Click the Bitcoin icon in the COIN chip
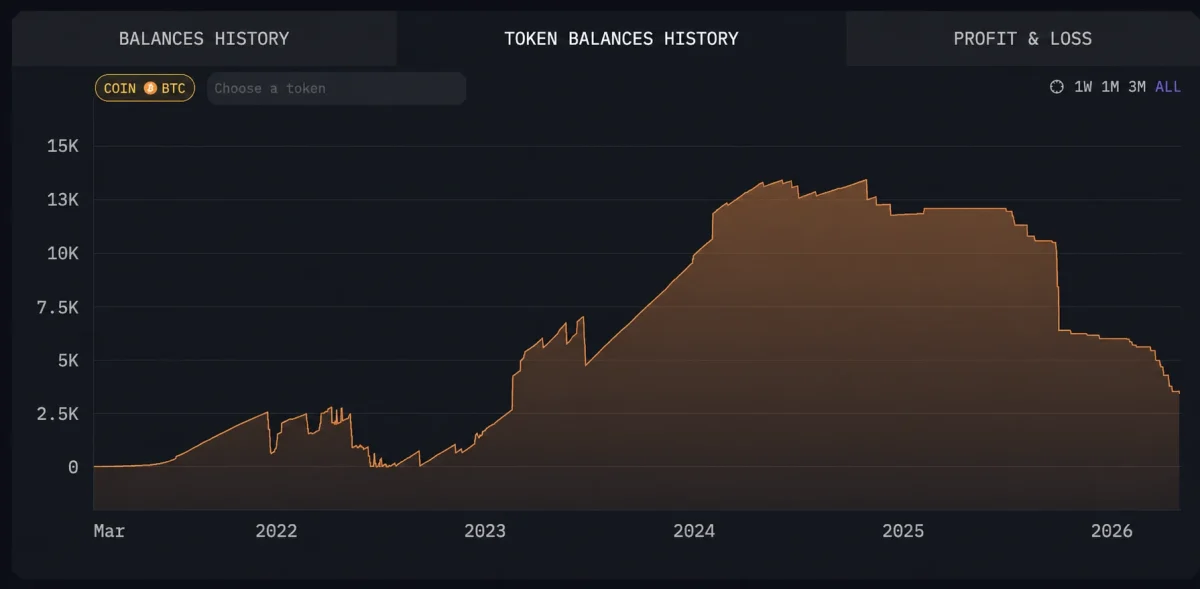Viewport: 1200px width, 589px height. 150,88
